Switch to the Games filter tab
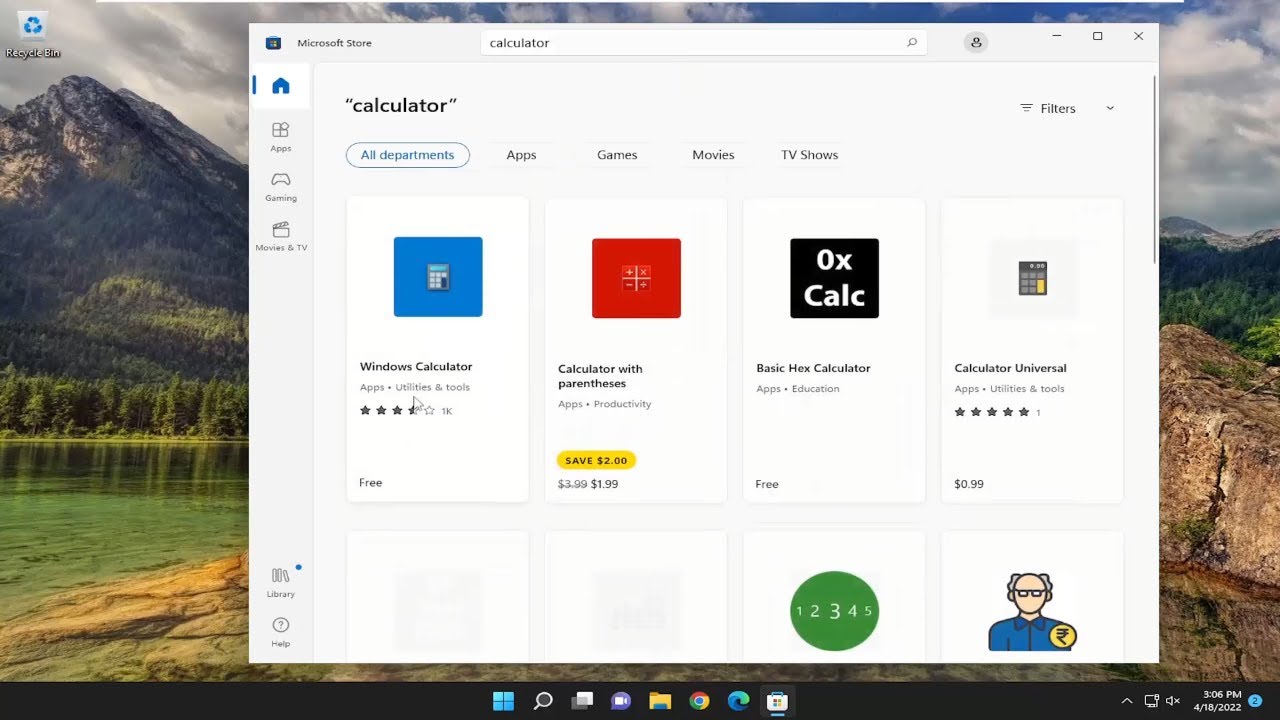The height and width of the screenshot is (720, 1280). [x=617, y=155]
